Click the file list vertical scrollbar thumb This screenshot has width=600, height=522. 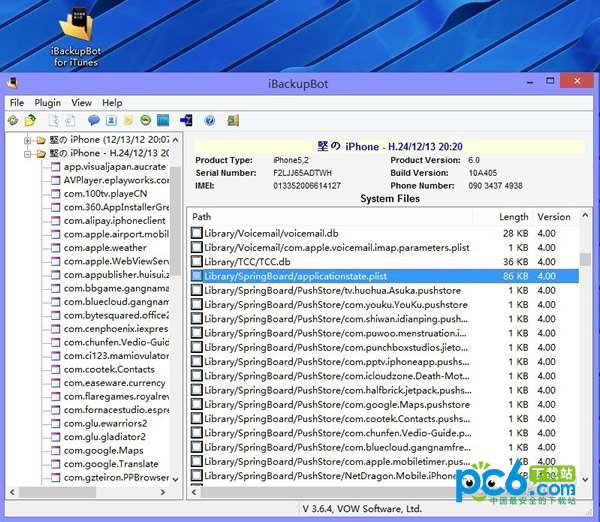[x=585, y=259]
